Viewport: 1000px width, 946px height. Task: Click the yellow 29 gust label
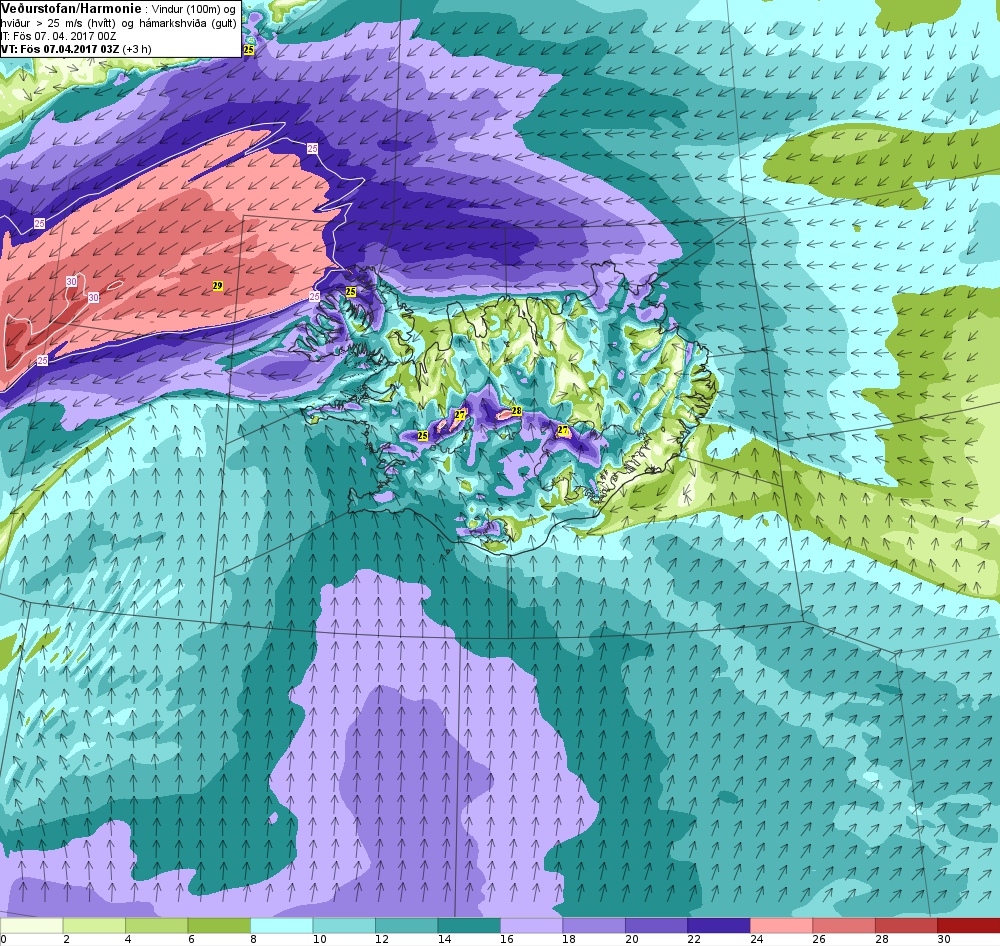tap(217, 286)
